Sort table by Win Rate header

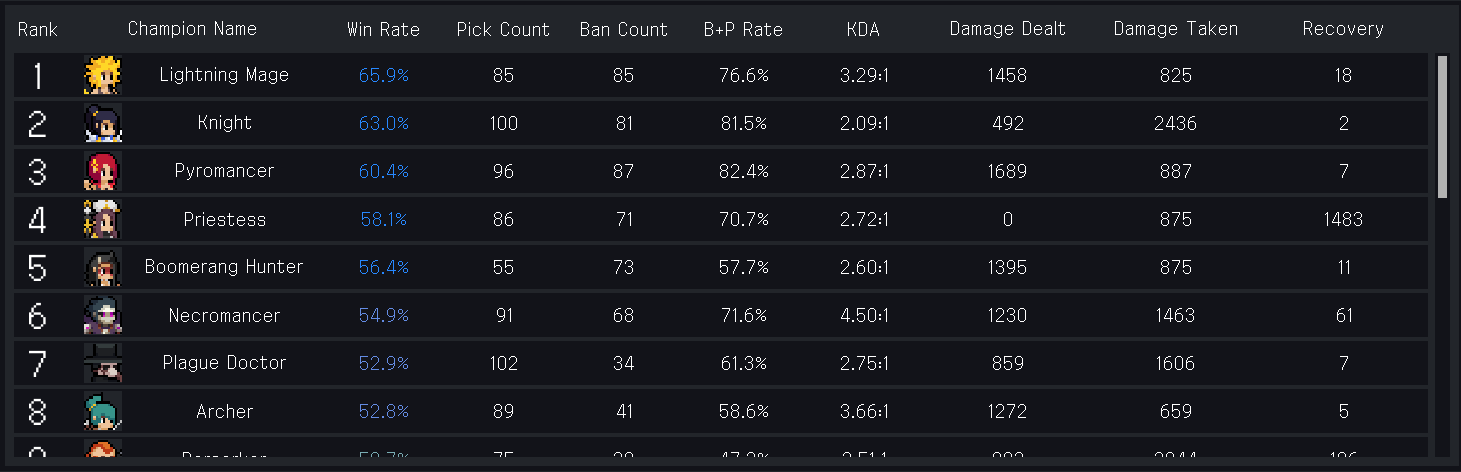pos(383,29)
